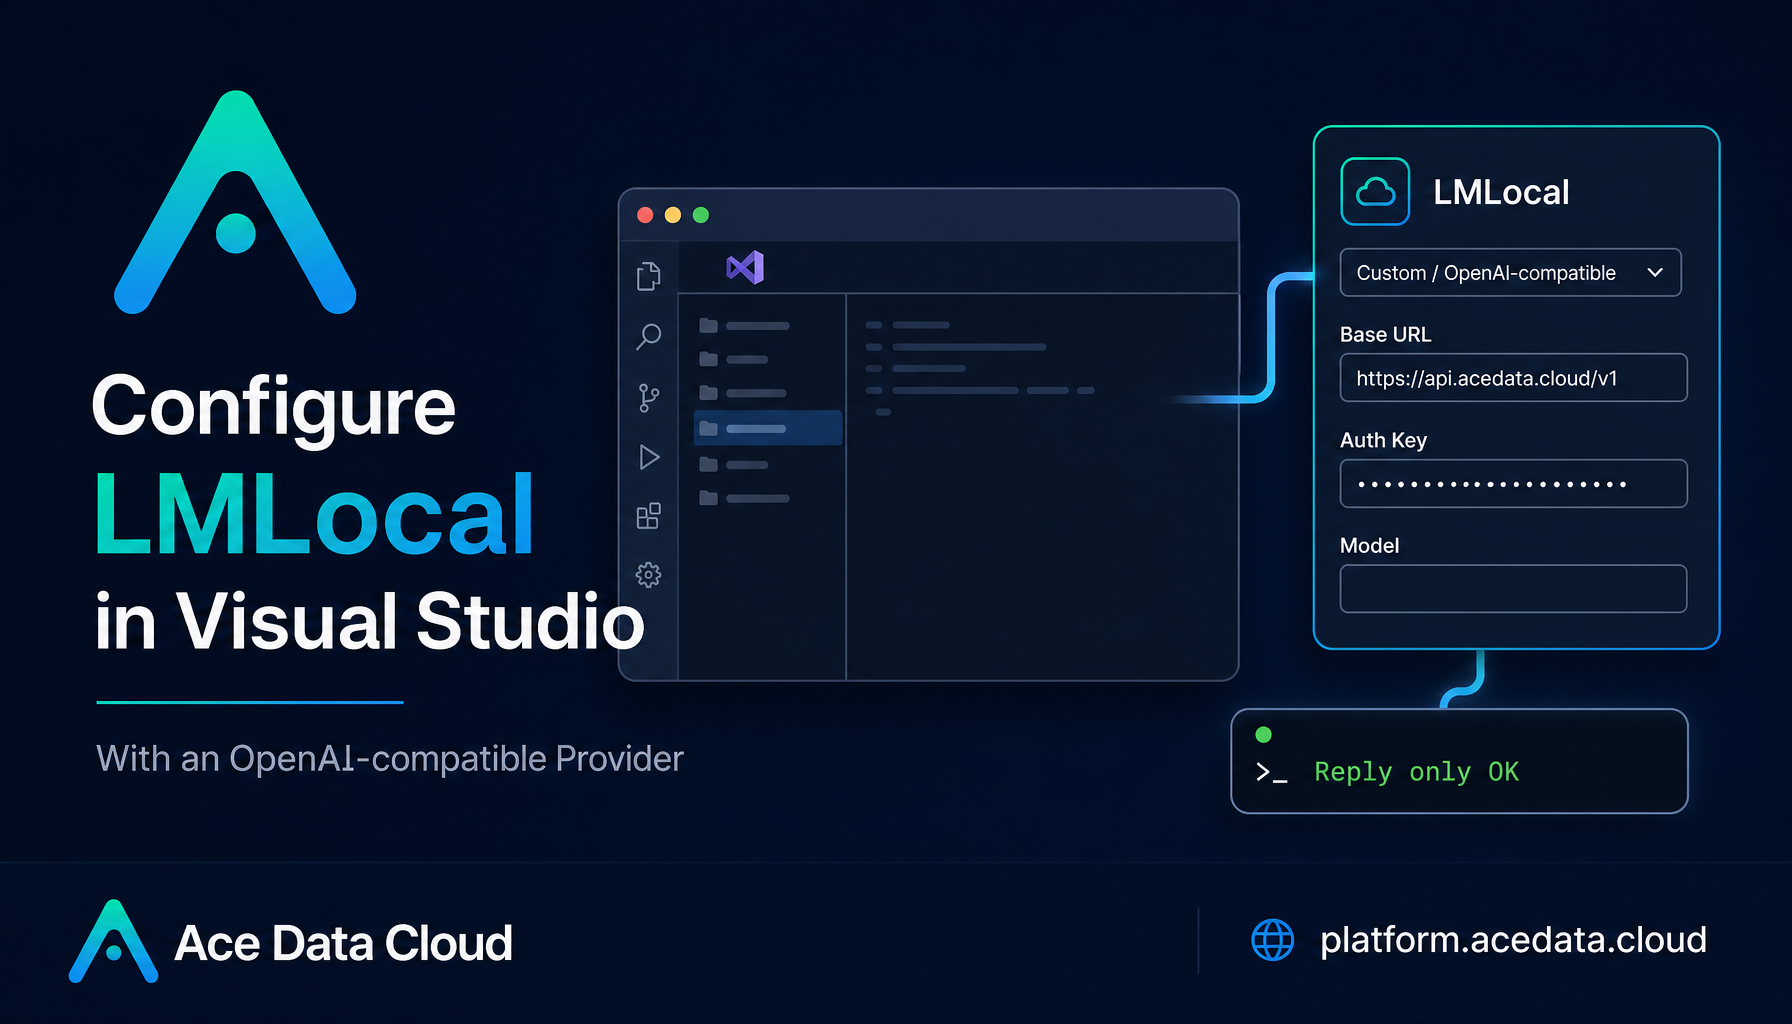Open the Search magnifier icon in sidebar

[x=649, y=336]
